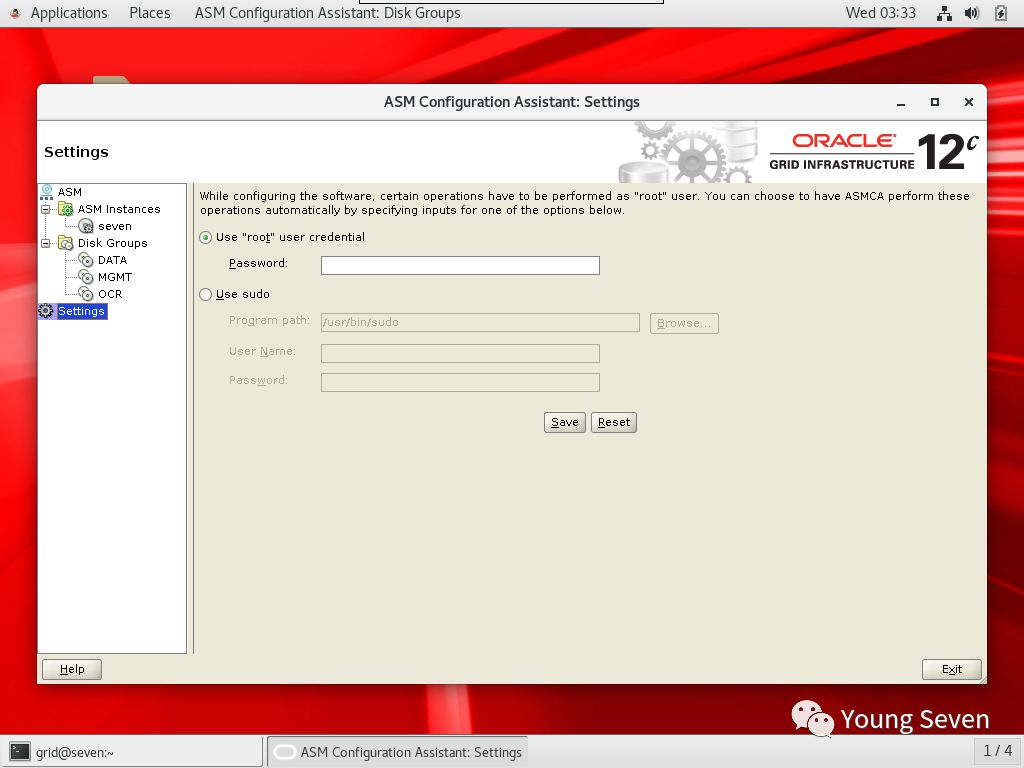The width and height of the screenshot is (1024, 768).
Task: Save the root credential settings
Action: 564,422
